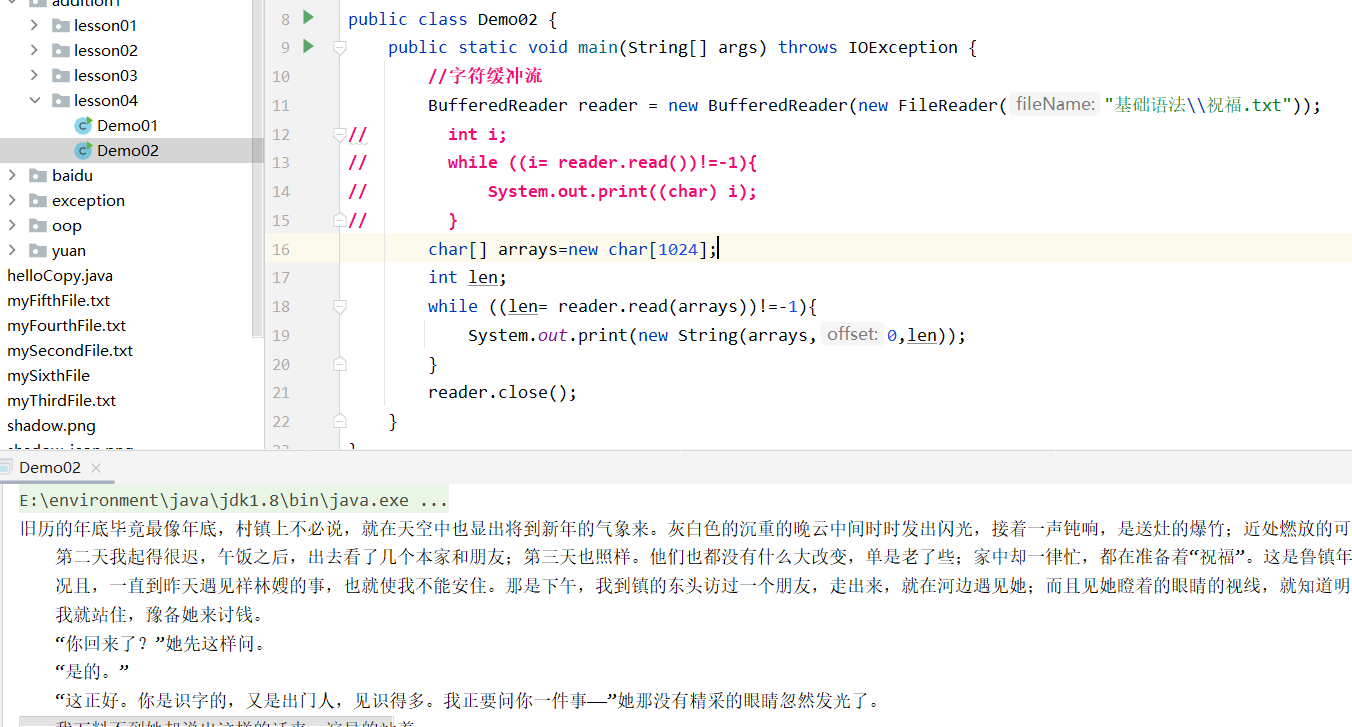Image resolution: width=1352 pixels, height=727 pixels.
Task: Click run gutter arrow beside main method
Action: [x=308, y=46]
